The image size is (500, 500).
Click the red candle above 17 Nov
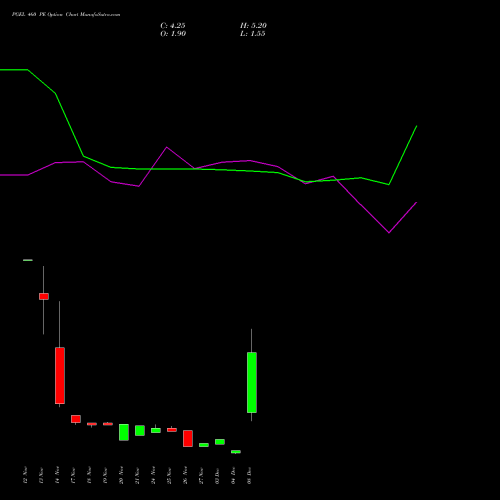(76, 419)
